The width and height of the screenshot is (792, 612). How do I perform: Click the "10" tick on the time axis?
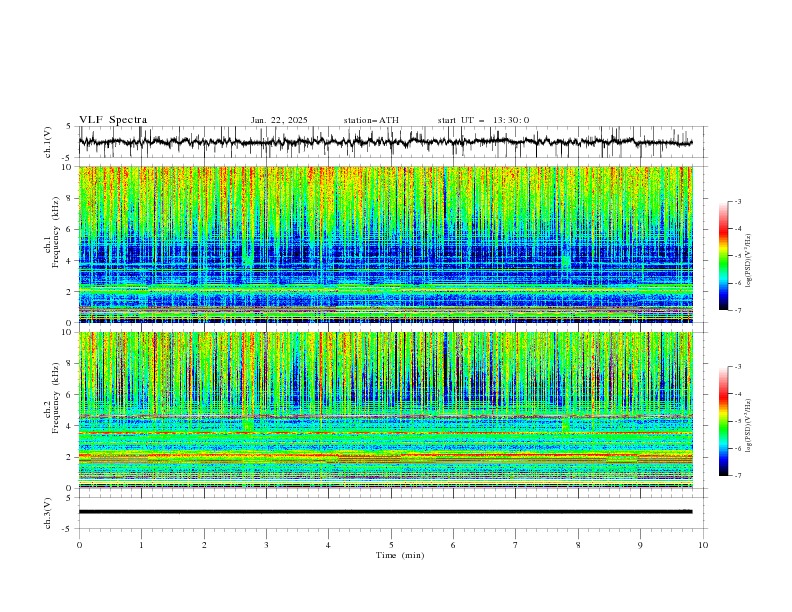click(x=703, y=545)
